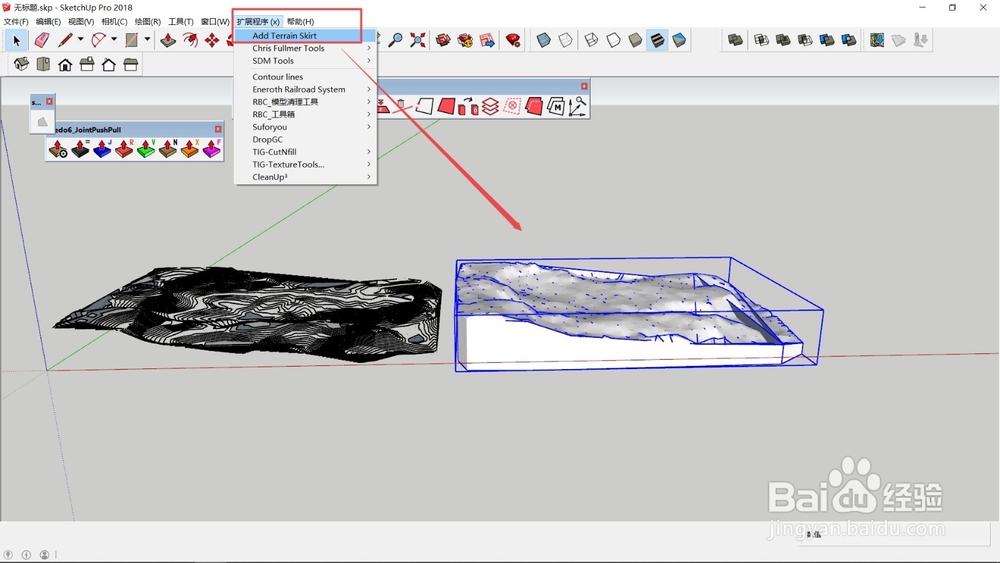Click JointPushPull magenta F tool
The height and width of the screenshot is (563, 1000).
click(212, 149)
